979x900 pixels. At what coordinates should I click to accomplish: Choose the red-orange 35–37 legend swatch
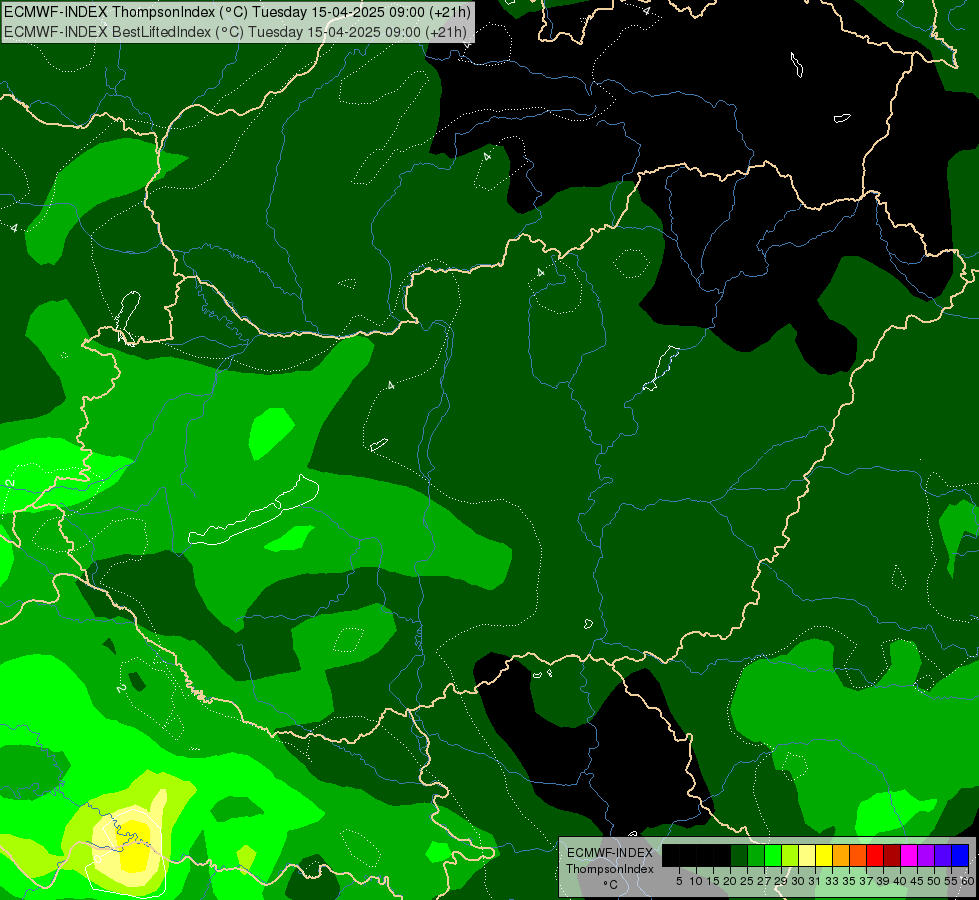click(858, 855)
